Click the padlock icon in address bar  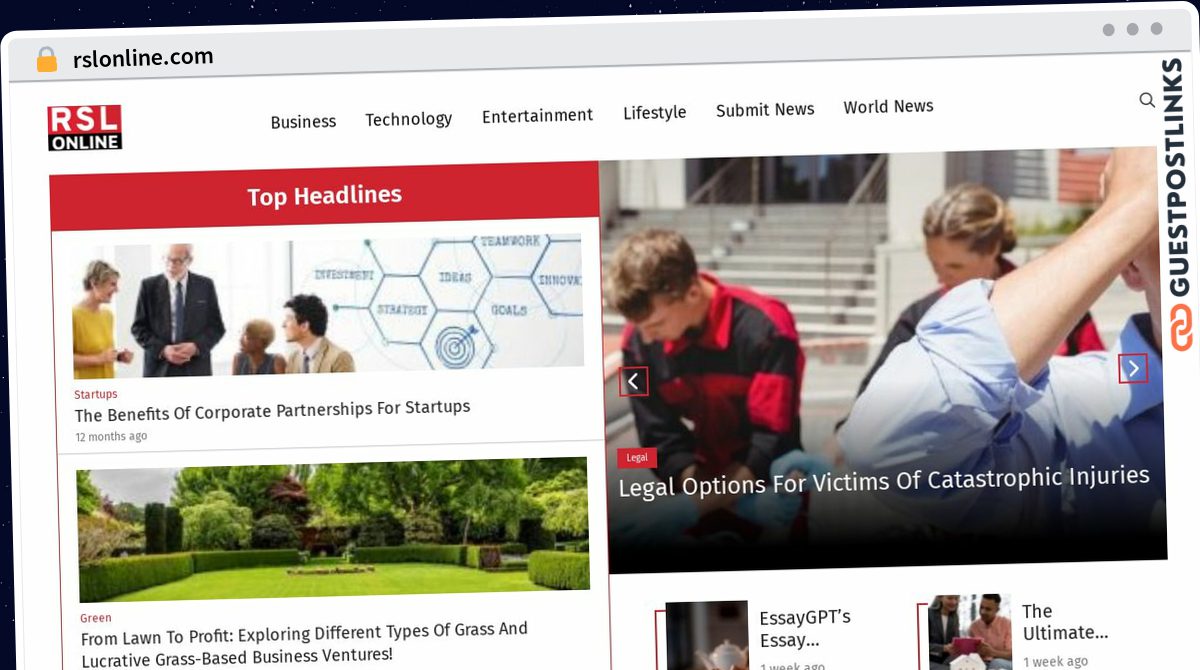(x=46, y=60)
